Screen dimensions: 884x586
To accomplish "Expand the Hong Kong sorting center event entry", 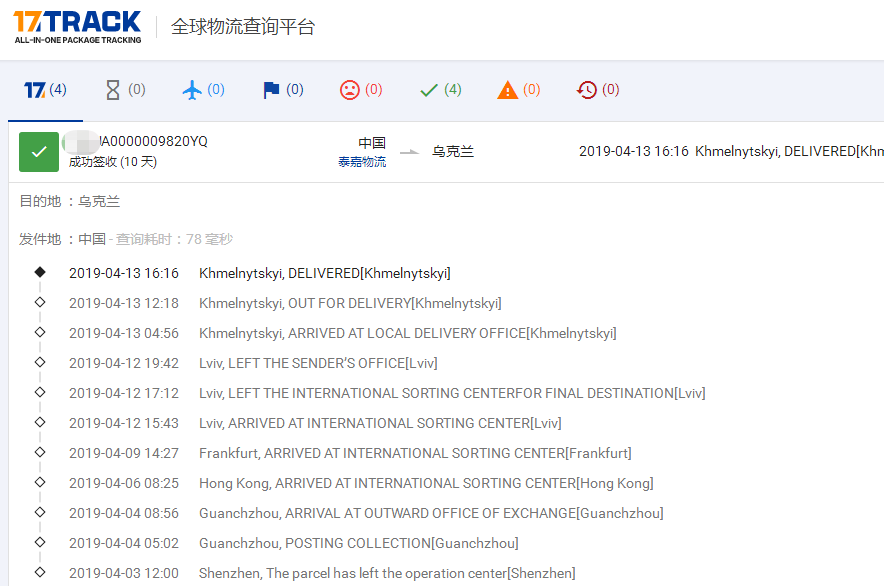I will [x=425, y=482].
